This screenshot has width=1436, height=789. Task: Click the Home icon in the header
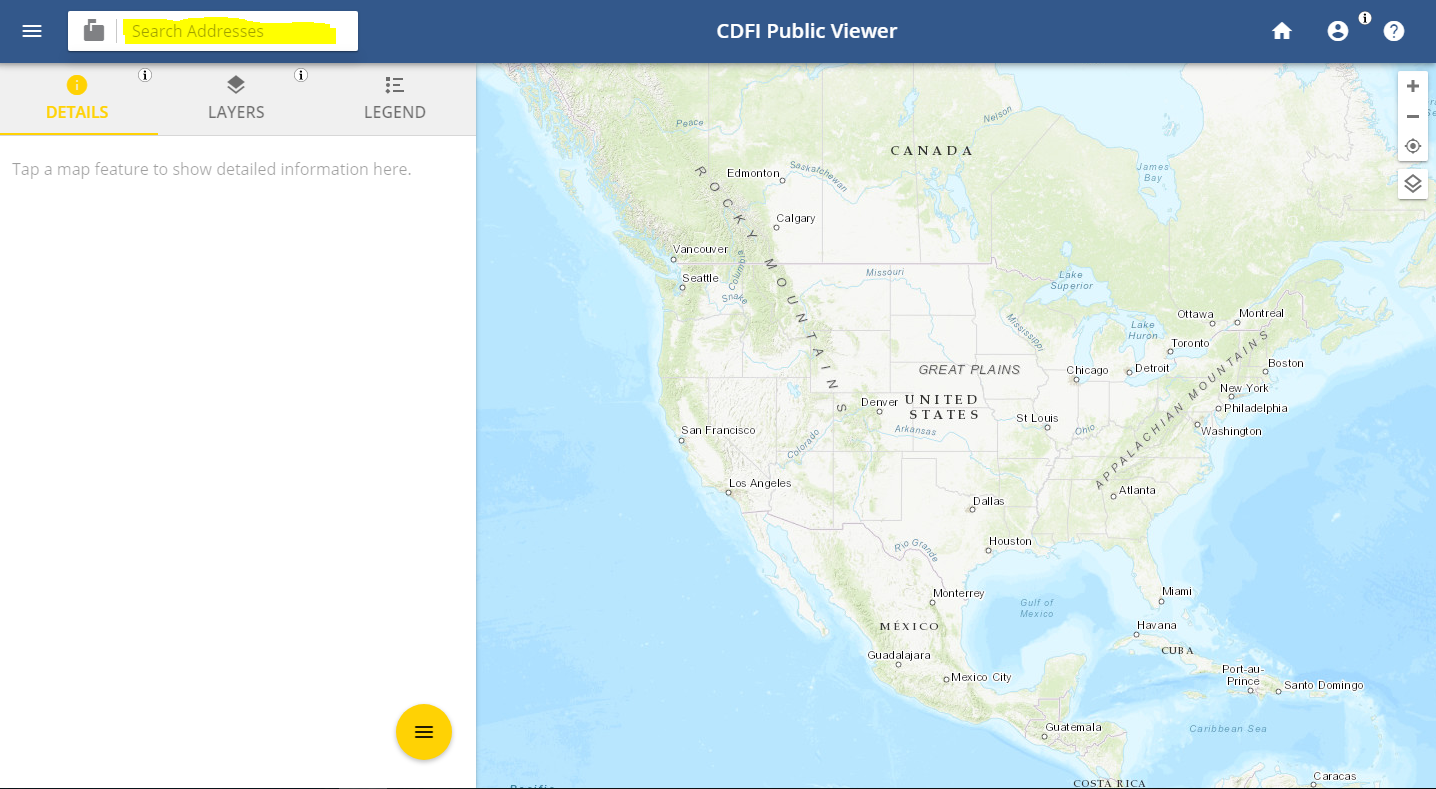pos(1282,31)
